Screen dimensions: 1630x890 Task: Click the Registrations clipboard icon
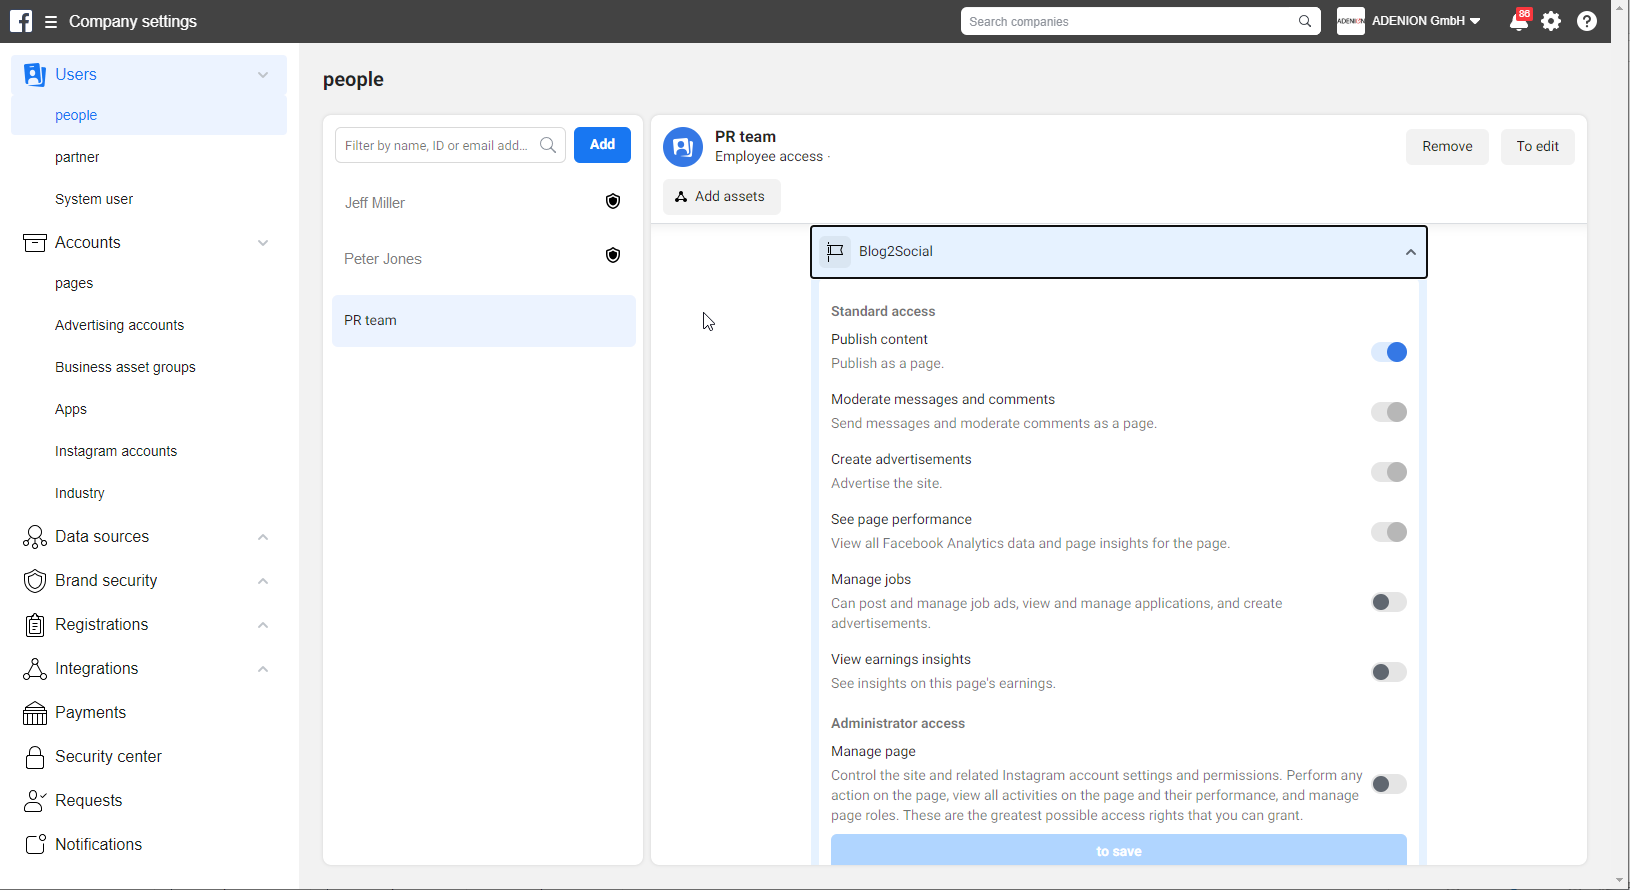35,625
